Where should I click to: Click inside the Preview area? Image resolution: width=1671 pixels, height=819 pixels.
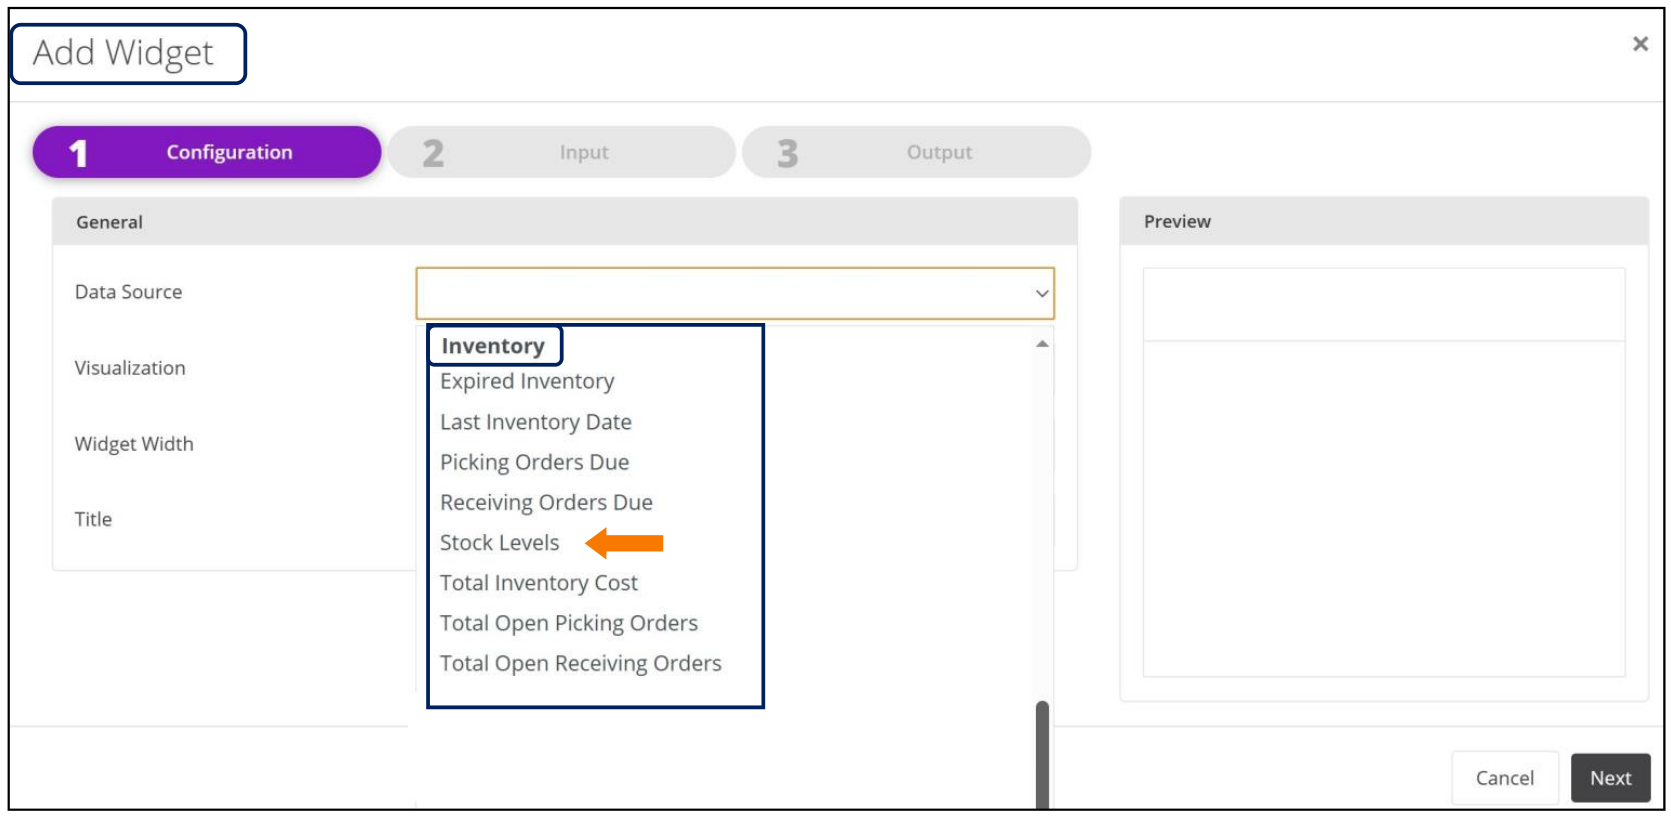[1384, 472]
